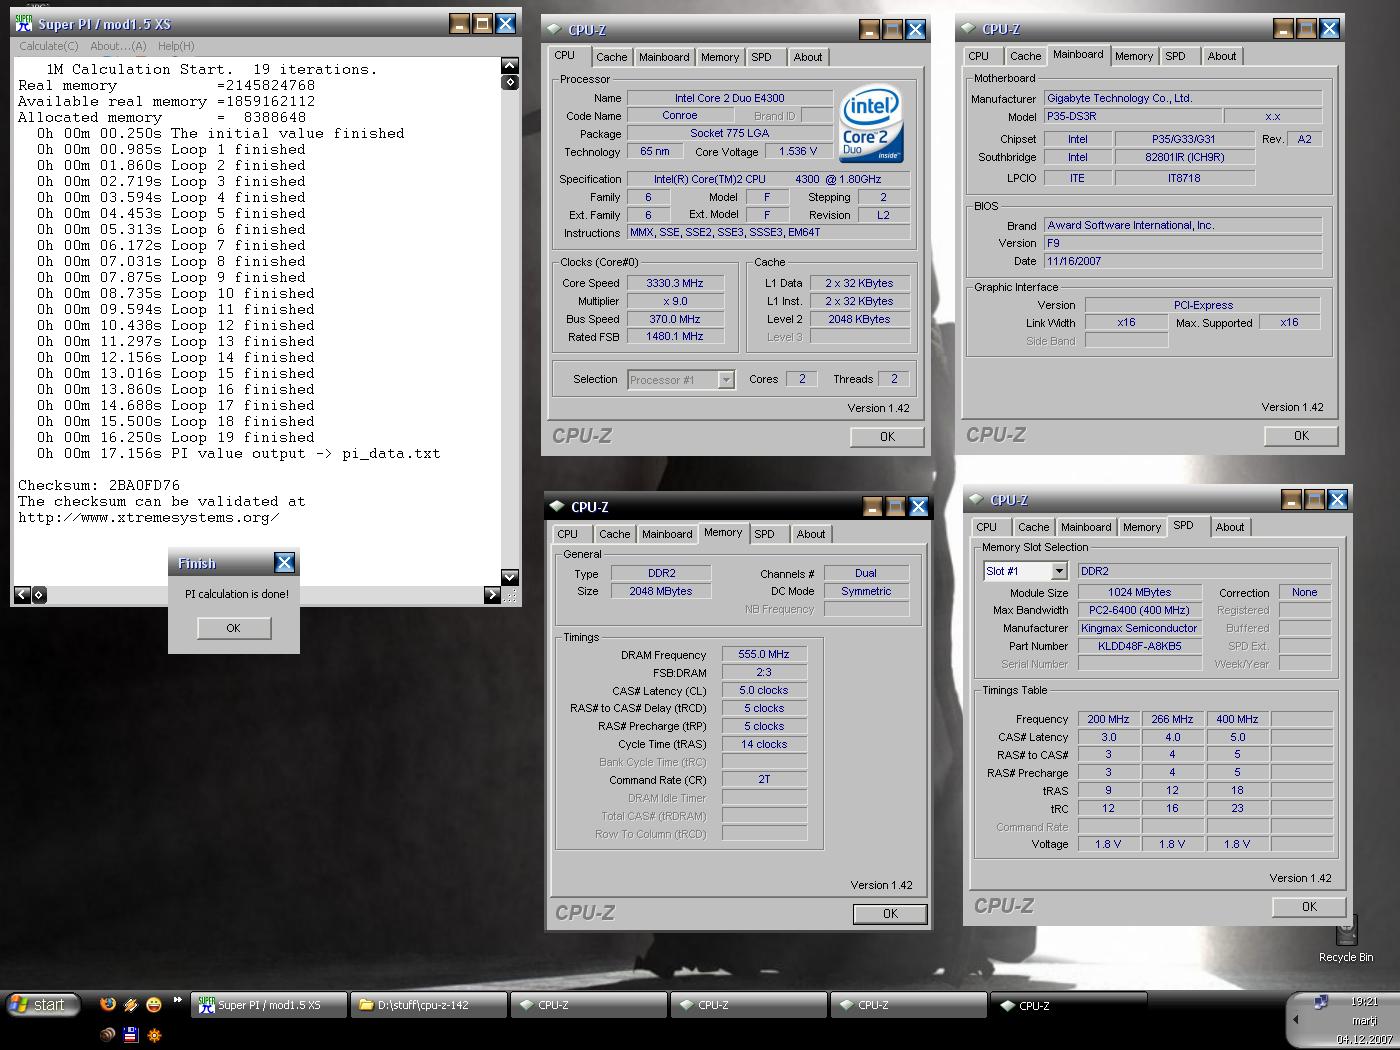Image resolution: width=1400 pixels, height=1050 pixels.
Task: Open About tab in CPU-Z Mainboard window
Action: coord(1222,56)
